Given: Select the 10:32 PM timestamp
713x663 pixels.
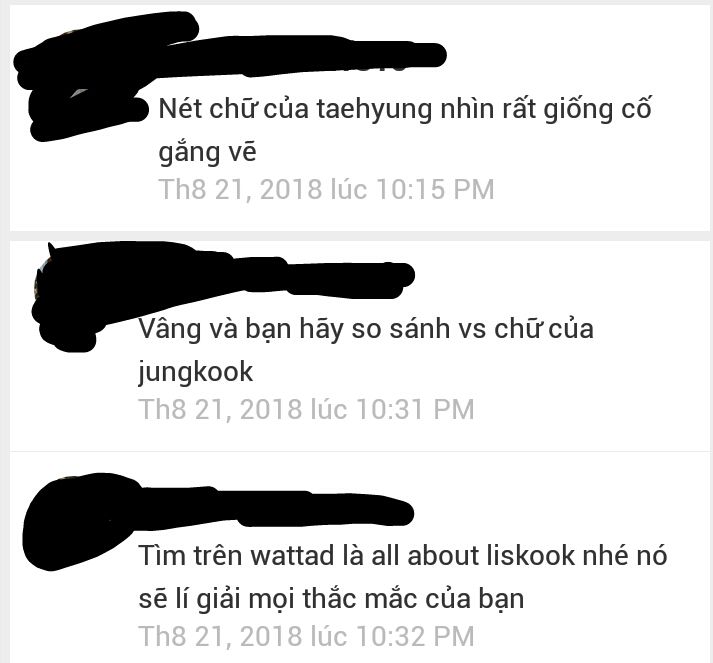Looking at the screenshot, I should coord(306,636).
